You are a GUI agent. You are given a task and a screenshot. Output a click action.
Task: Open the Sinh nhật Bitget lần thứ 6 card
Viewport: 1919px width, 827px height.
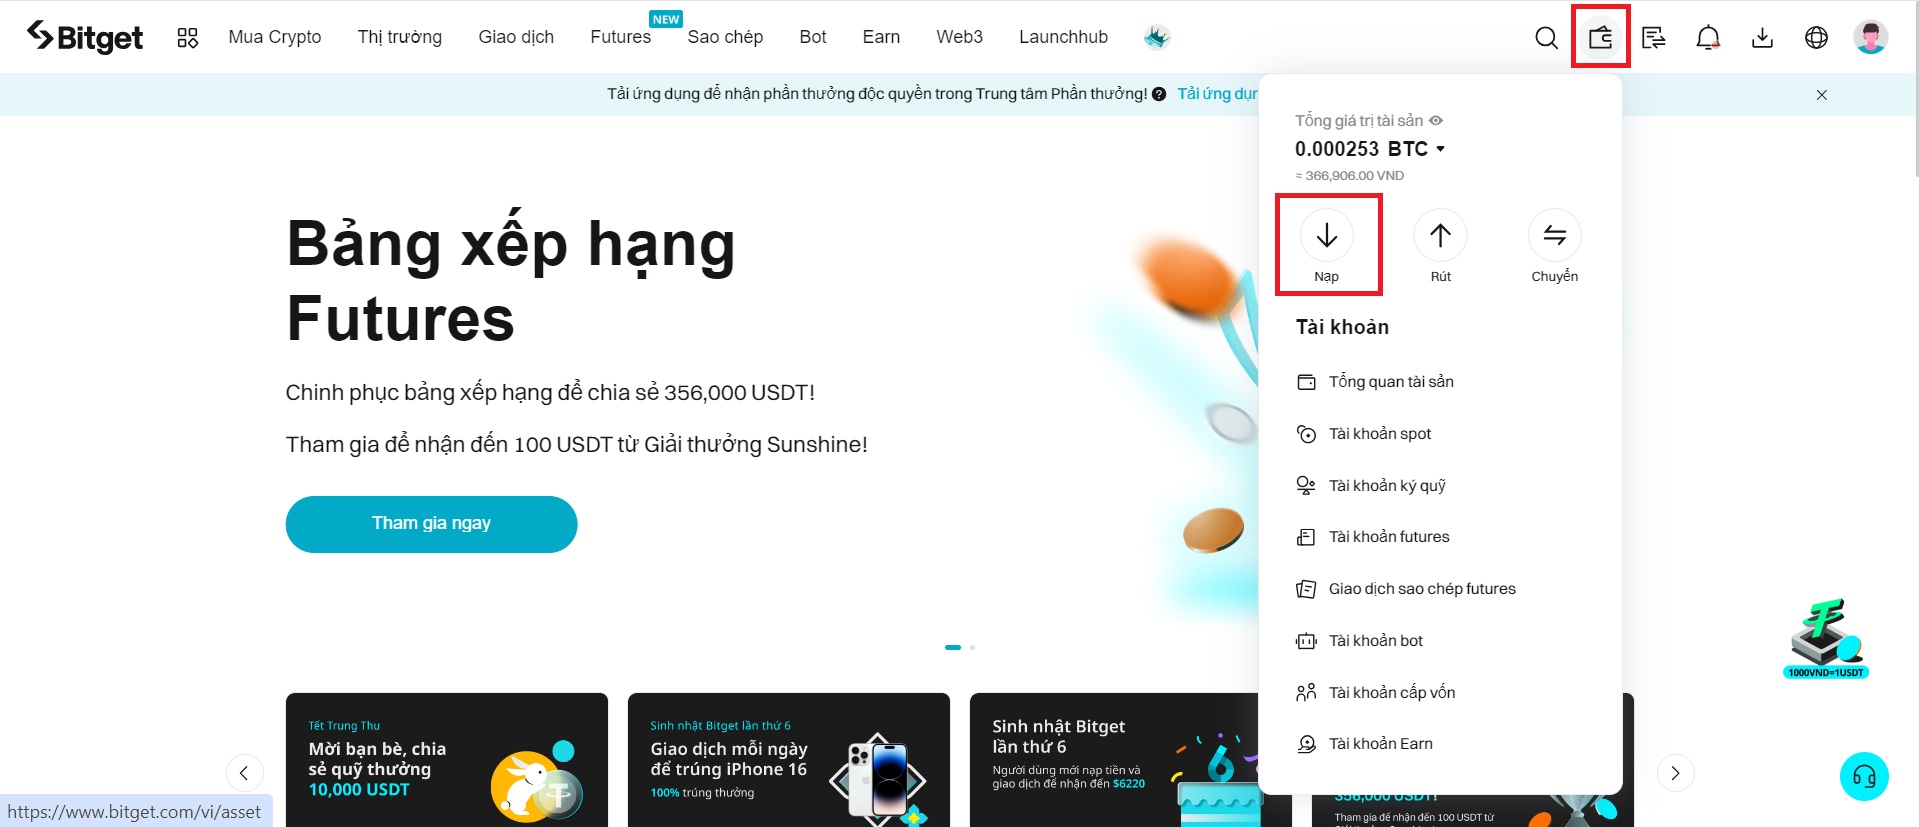[x=1114, y=760]
